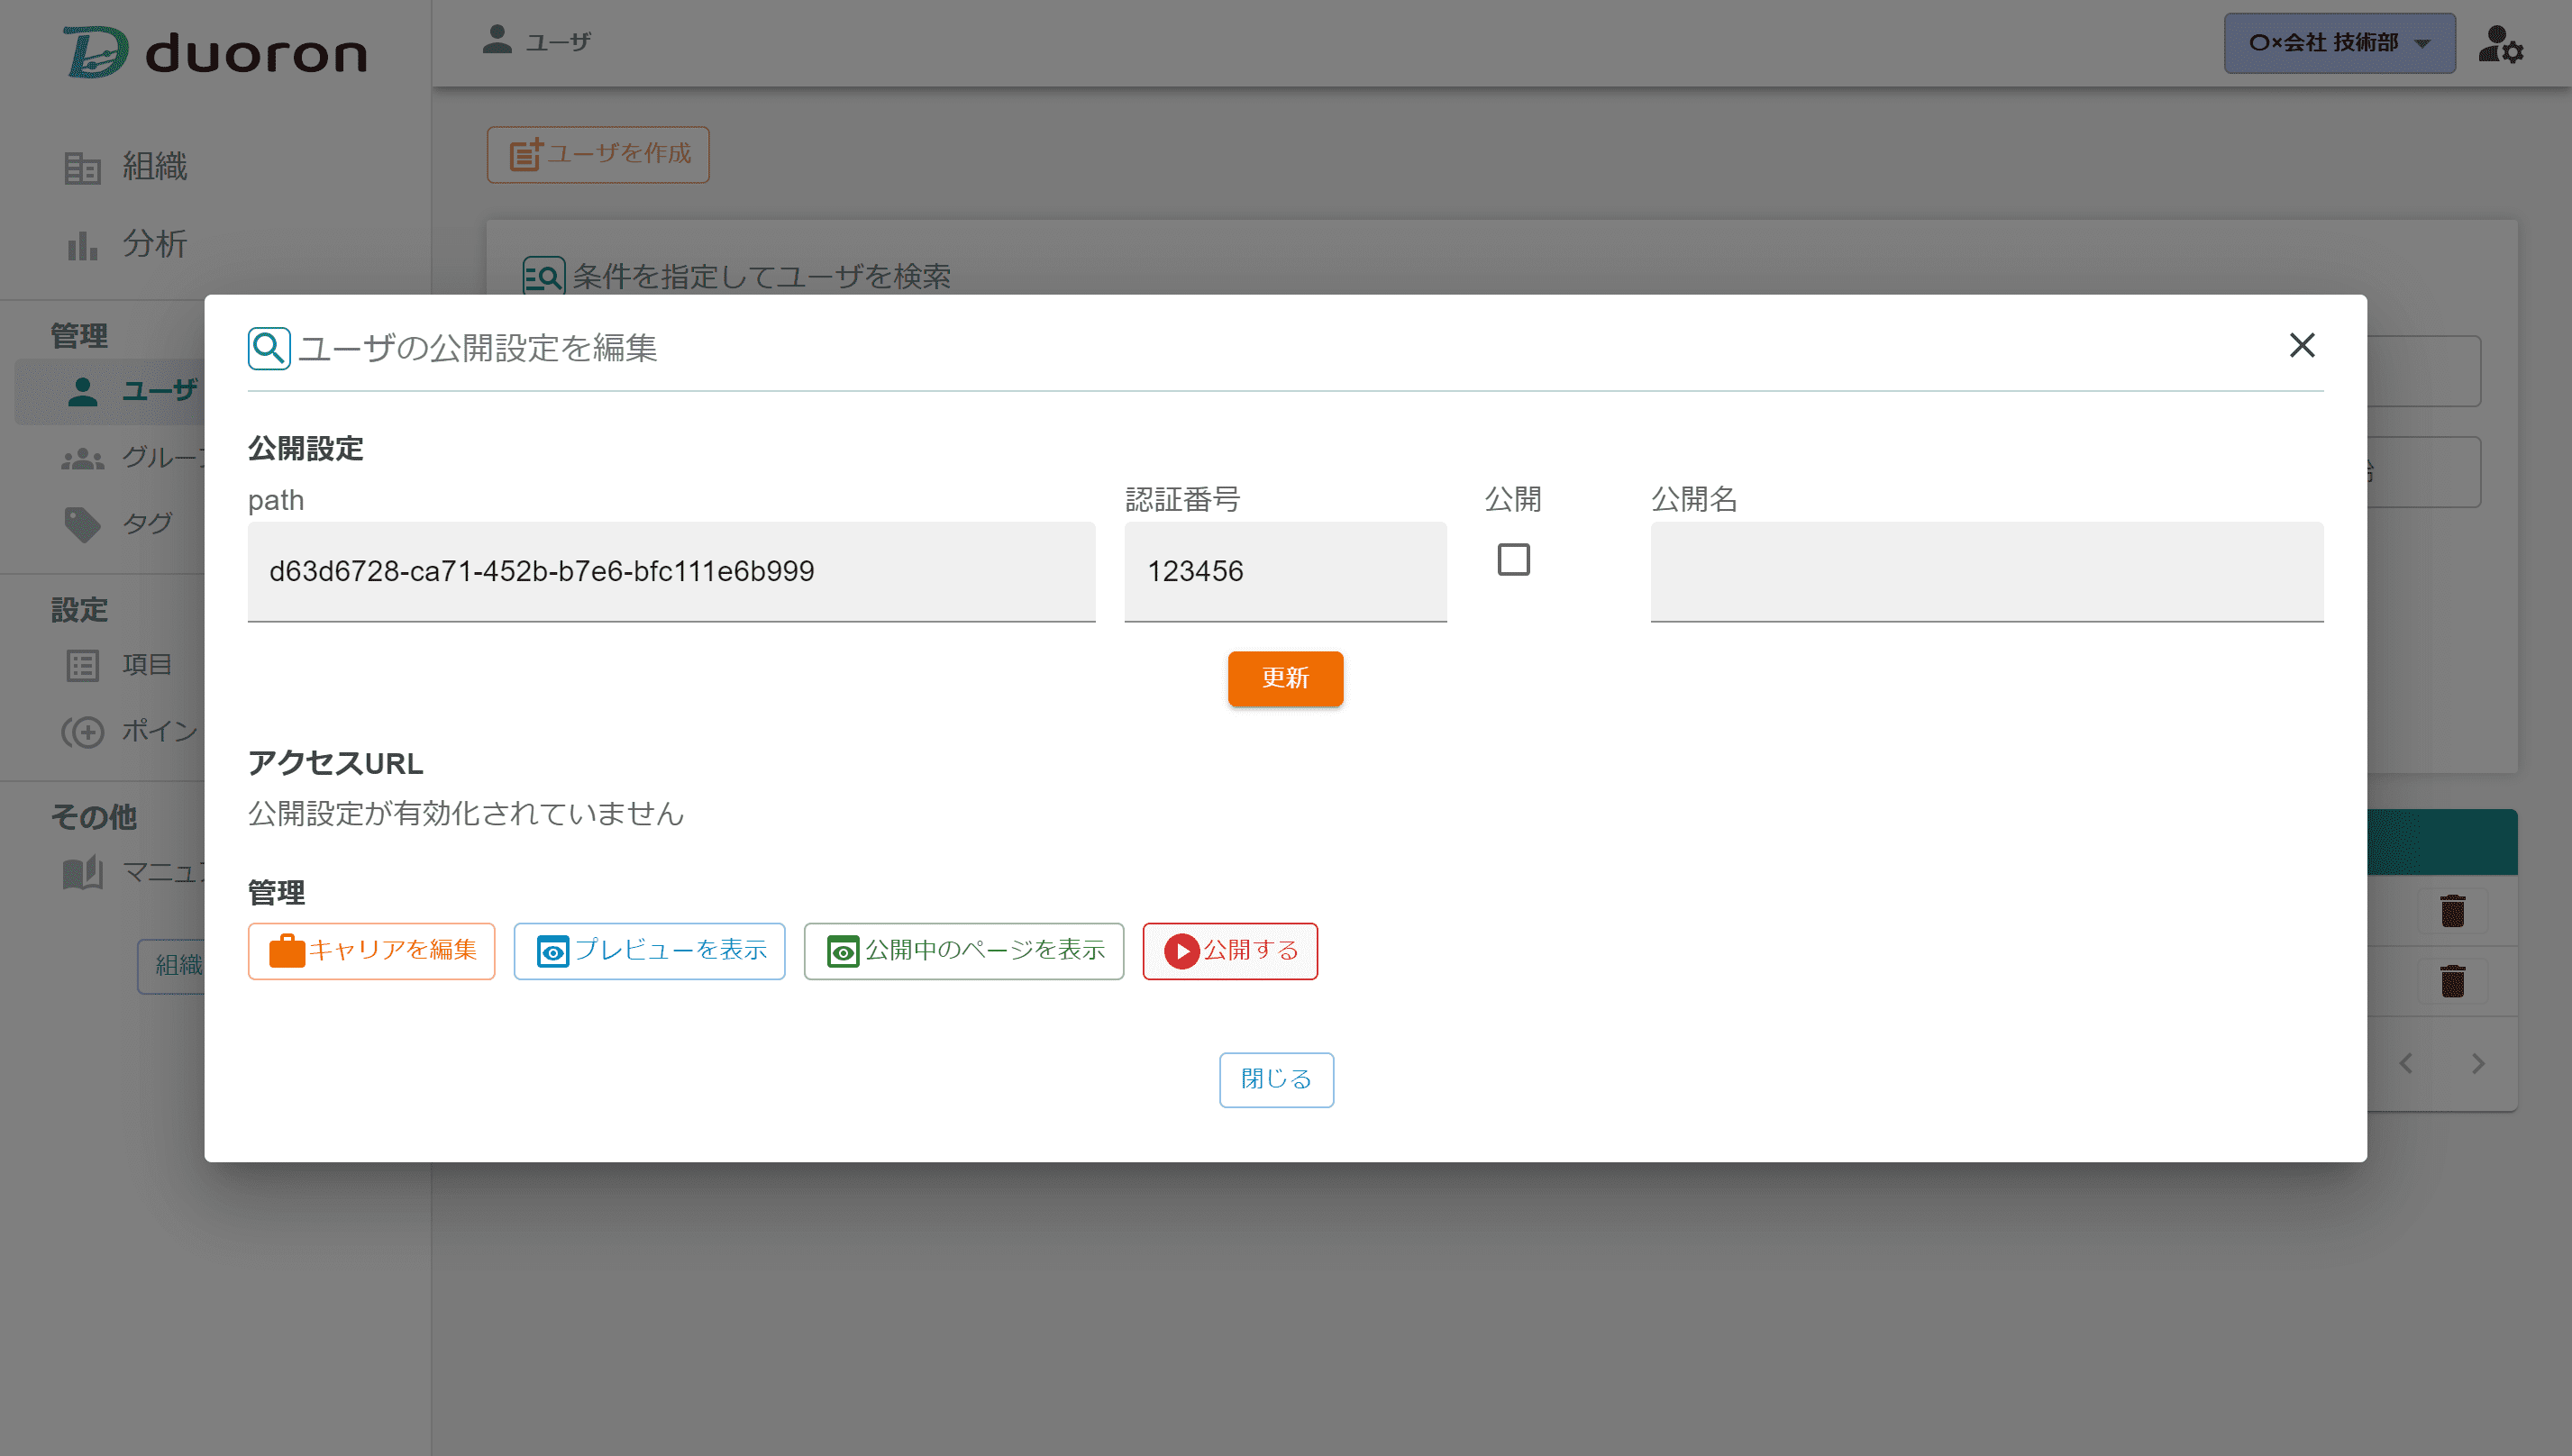Go to next page chevron
The image size is (2572, 1456).
tap(2478, 1063)
